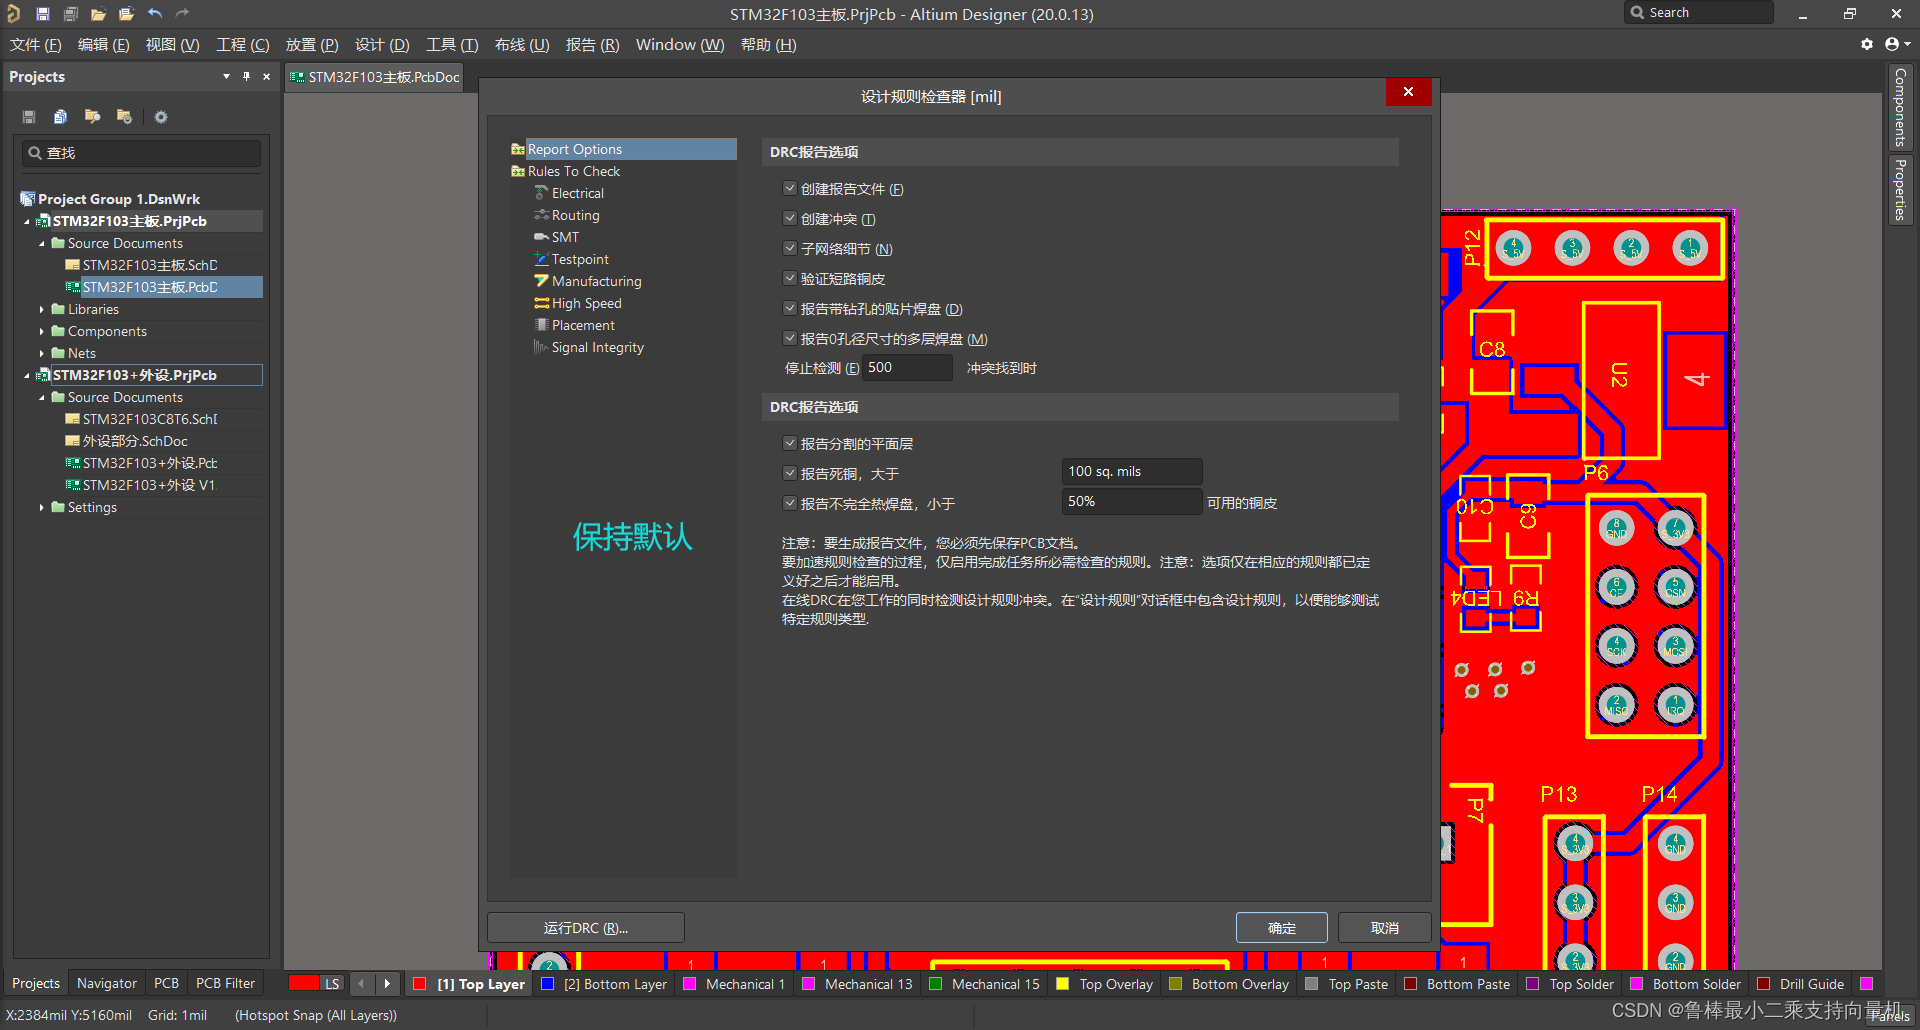
Task: Click Projects panel compile documents icon
Action: point(60,117)
